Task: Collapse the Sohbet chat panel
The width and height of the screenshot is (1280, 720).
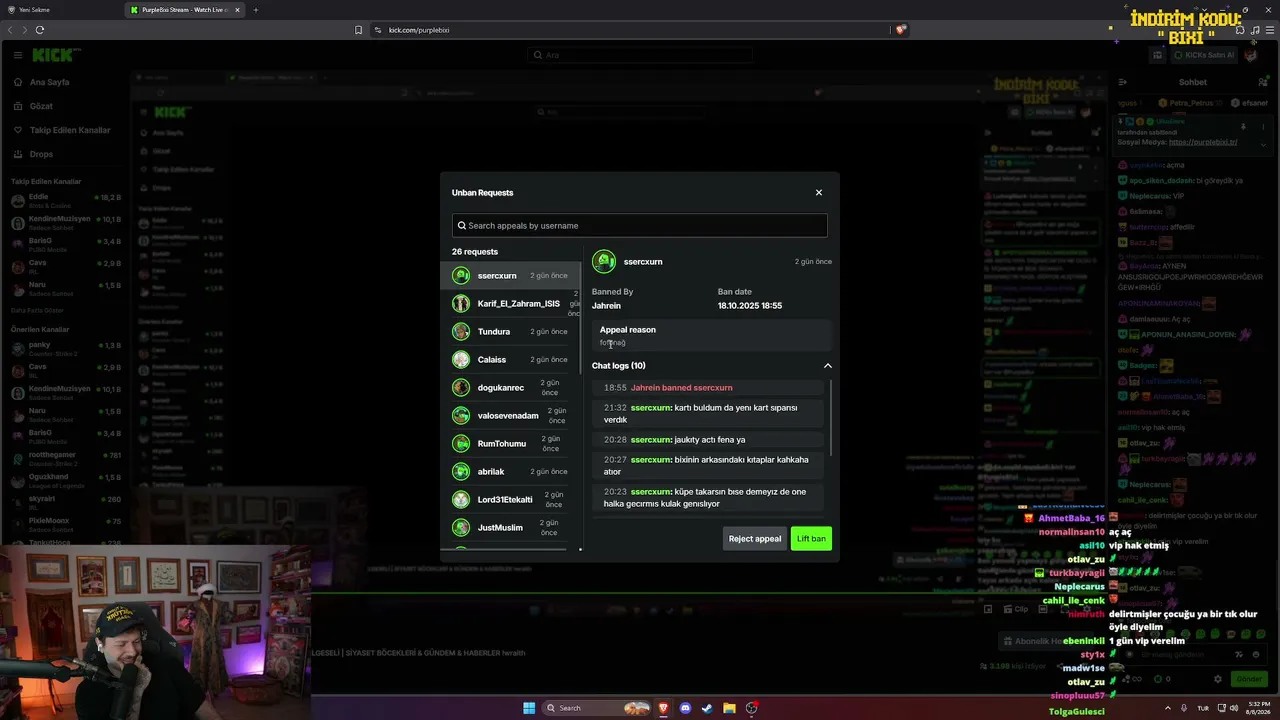Action: point(1123,82)
